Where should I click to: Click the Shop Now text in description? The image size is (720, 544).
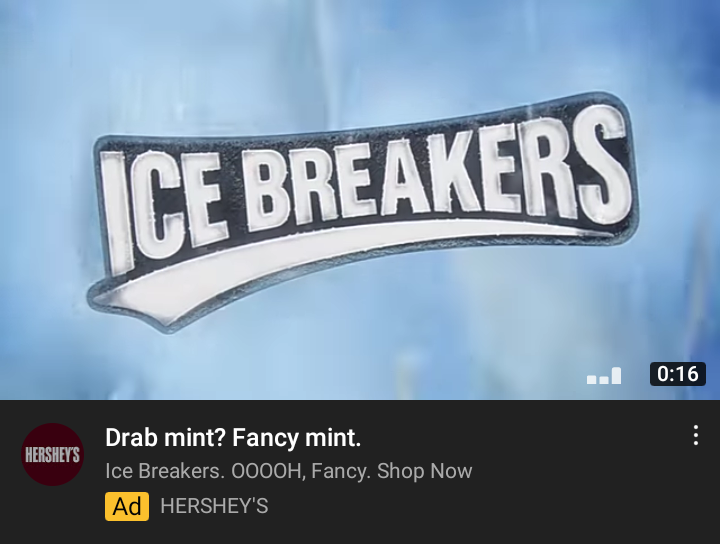(425, 471)
